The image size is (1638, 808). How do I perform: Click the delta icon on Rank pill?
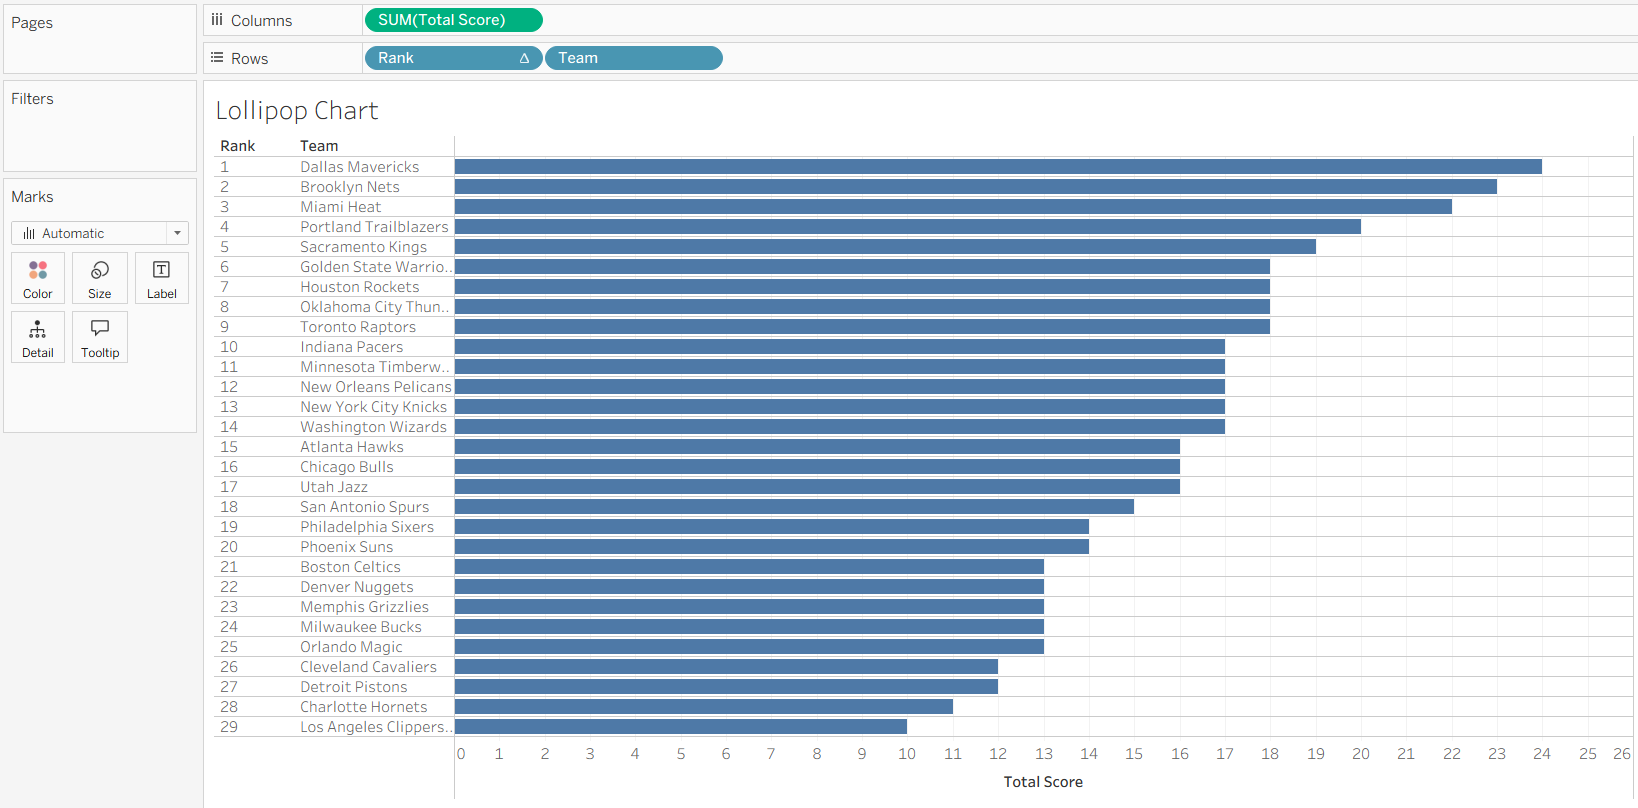tap(524, 58)
